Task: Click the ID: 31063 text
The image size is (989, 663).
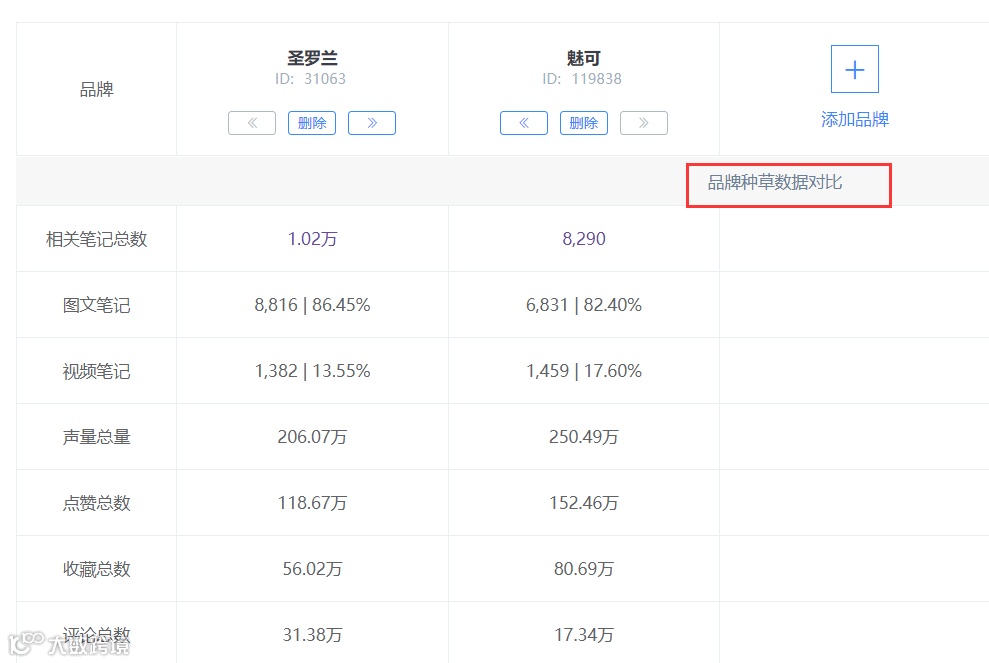Action: click(310, 79)
